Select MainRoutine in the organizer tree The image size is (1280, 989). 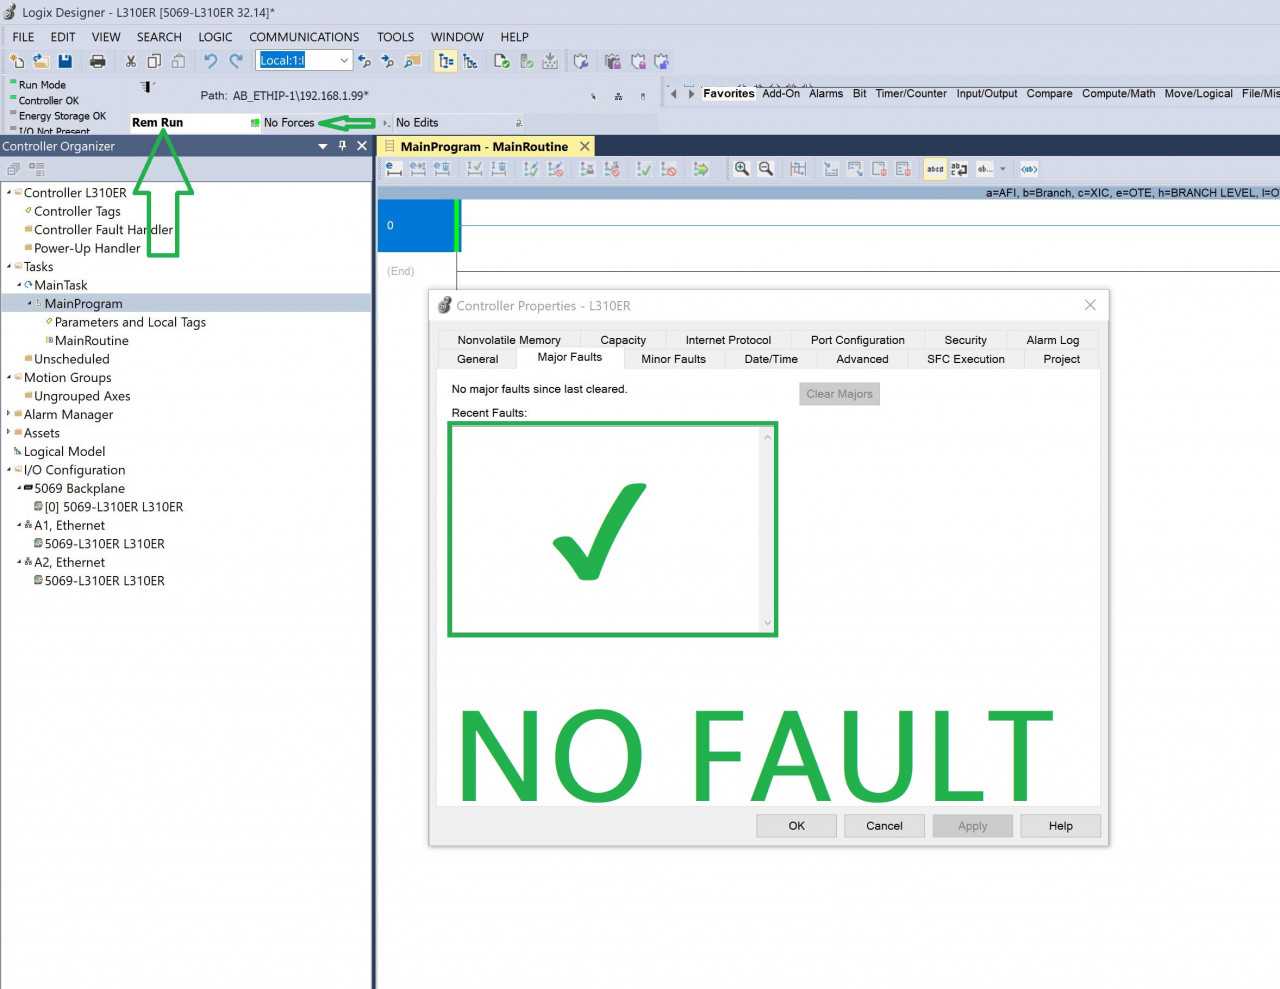pyautogui.click(x=92, y=341)
